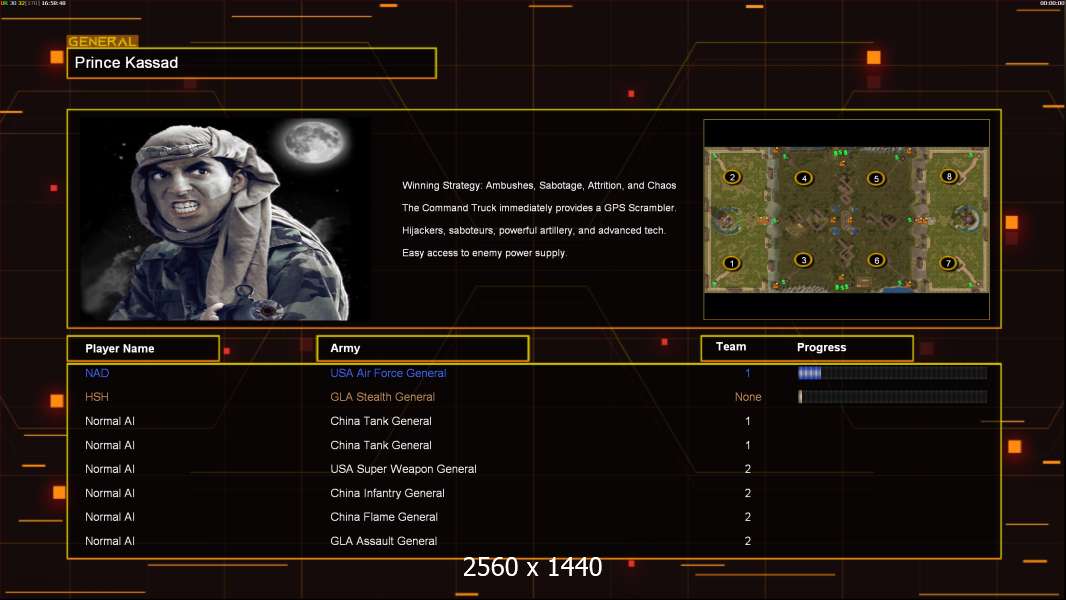The height and width of the screenshot is (600, 1066).
Task: Click start position 1 on the map
Action: click(732, 263)
